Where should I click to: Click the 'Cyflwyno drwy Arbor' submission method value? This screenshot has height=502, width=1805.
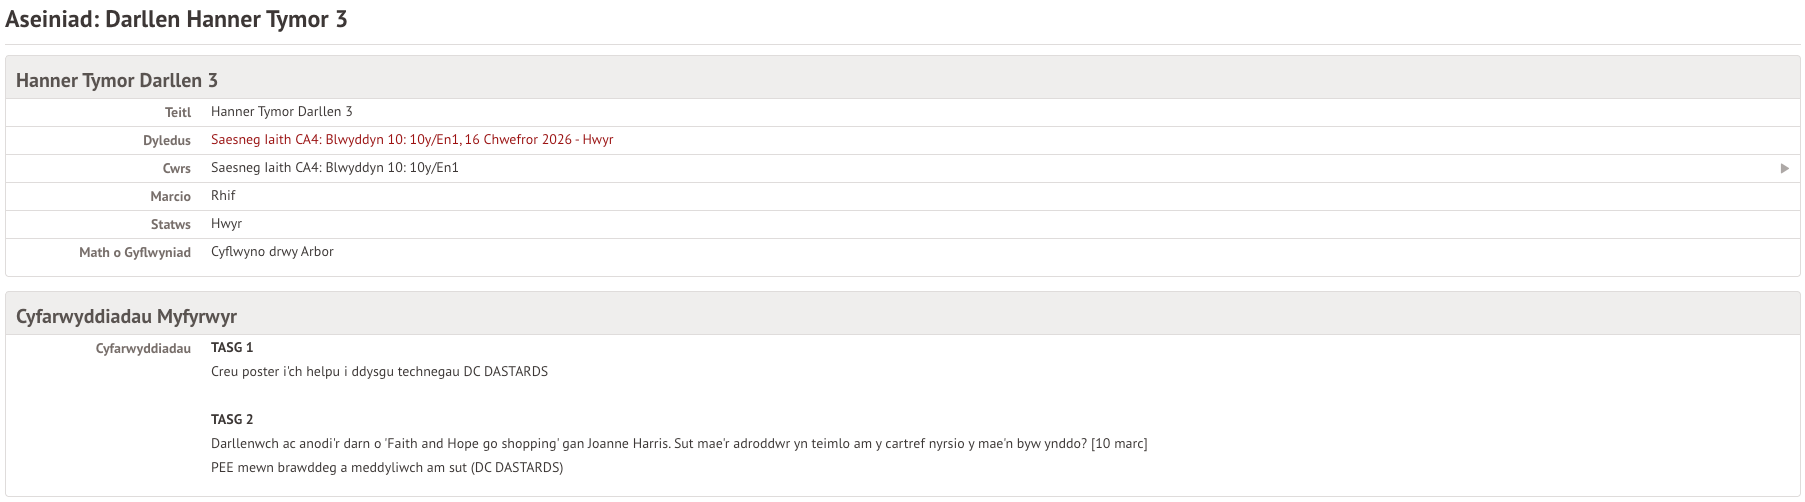272,252
